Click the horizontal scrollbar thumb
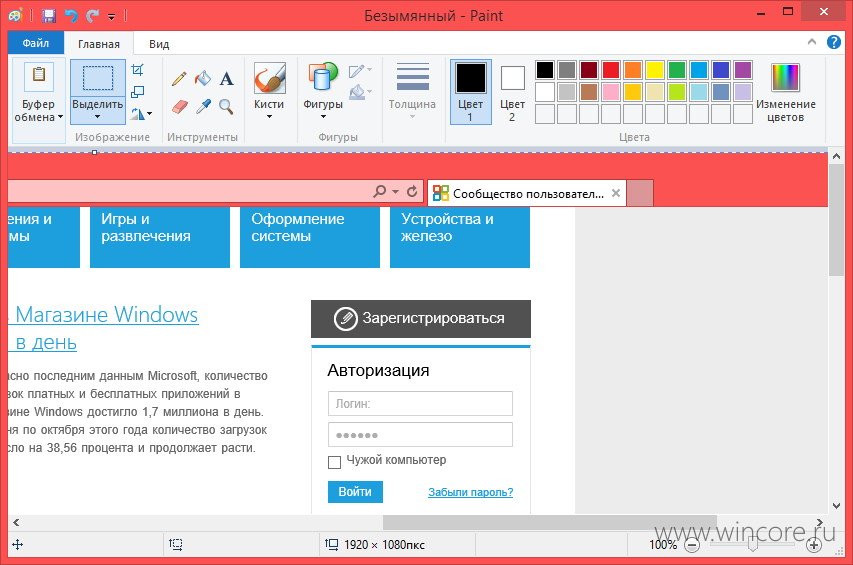This screenshot has width=853, height=565. 549,522
